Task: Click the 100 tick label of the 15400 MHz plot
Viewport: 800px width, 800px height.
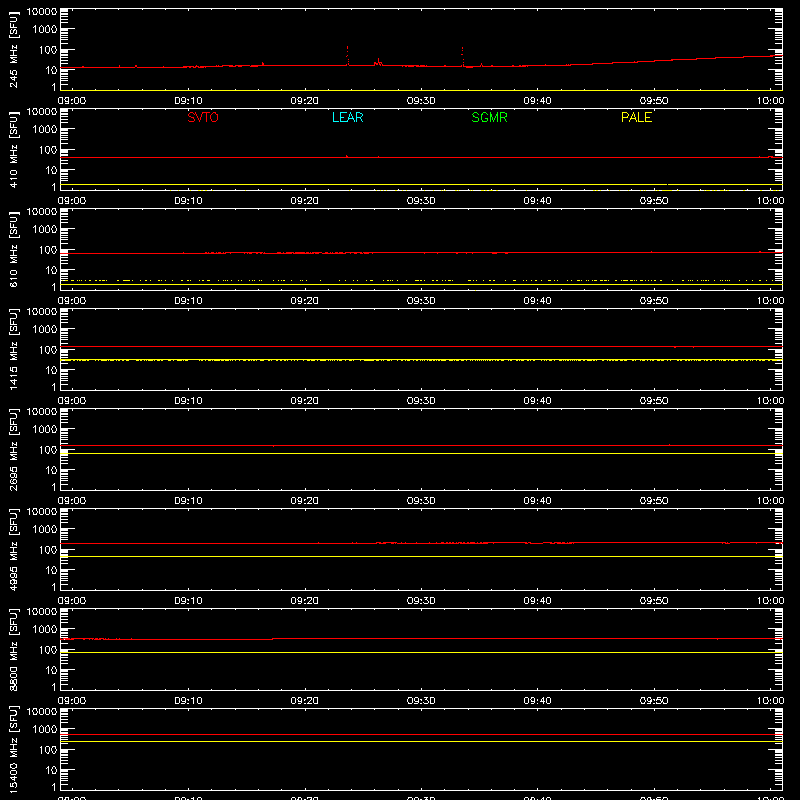Action: (48, 749)
